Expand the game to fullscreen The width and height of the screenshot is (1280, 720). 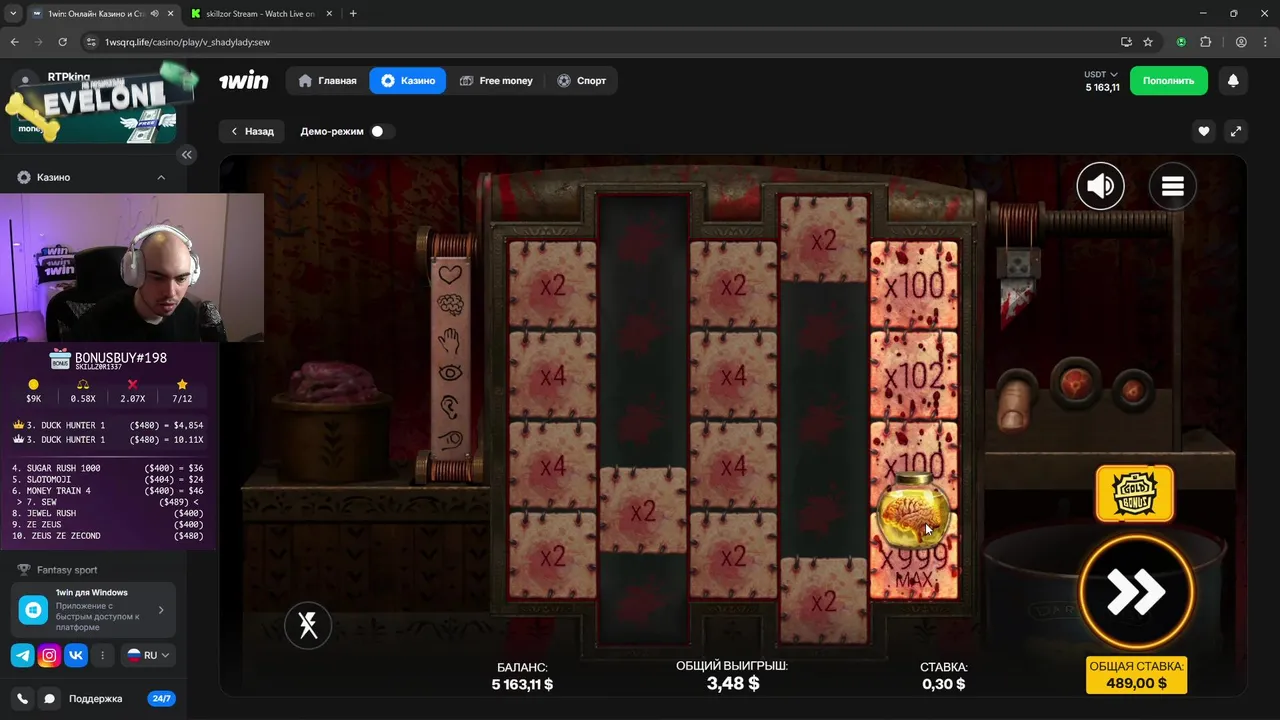coord(1236,131)
